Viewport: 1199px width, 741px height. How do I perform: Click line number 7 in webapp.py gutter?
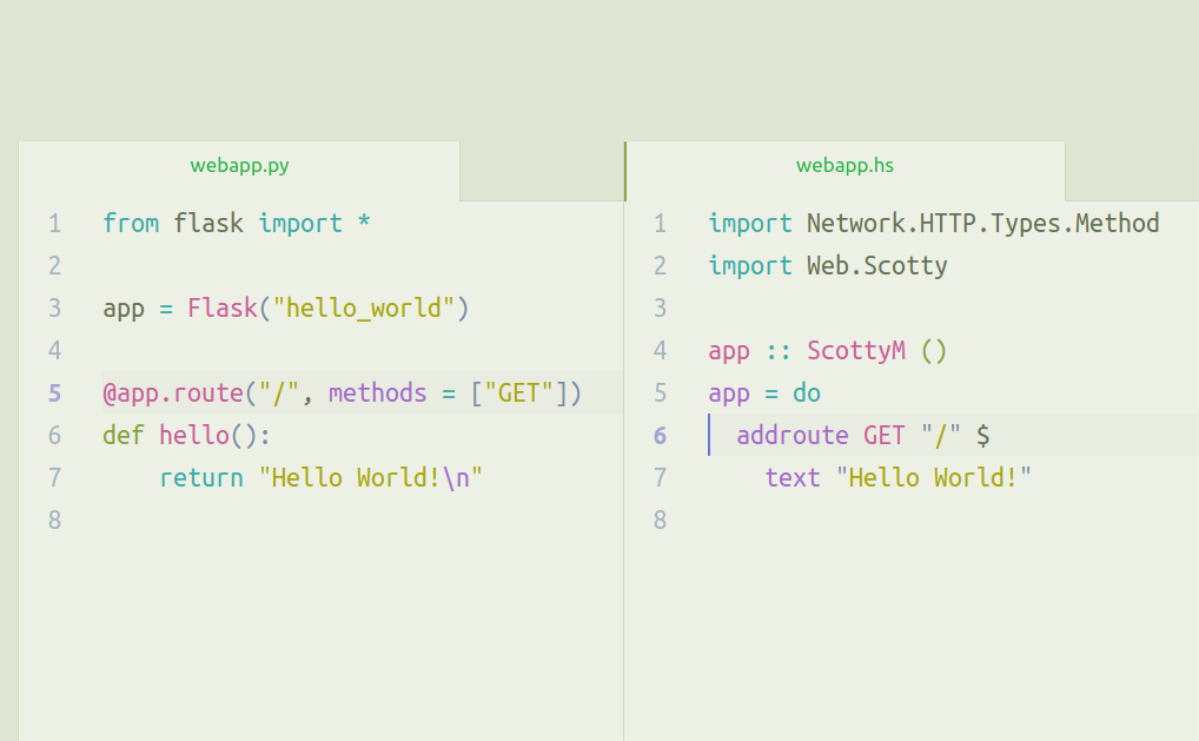click(x=54, y=479)
